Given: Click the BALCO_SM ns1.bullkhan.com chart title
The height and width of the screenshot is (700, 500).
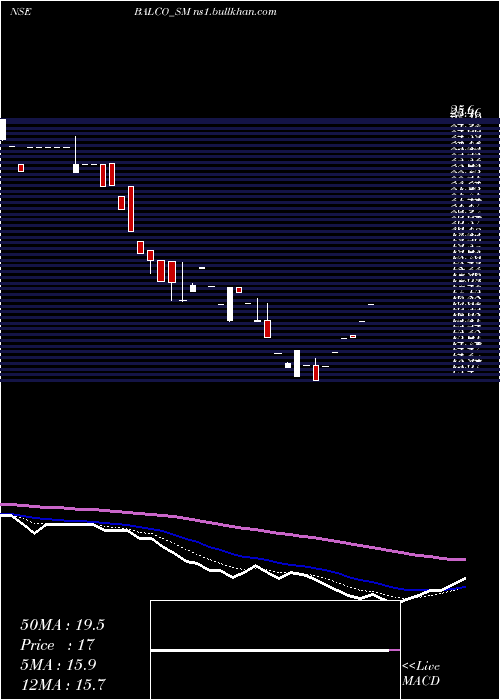Looking at the screenshot, I should 205,12.
